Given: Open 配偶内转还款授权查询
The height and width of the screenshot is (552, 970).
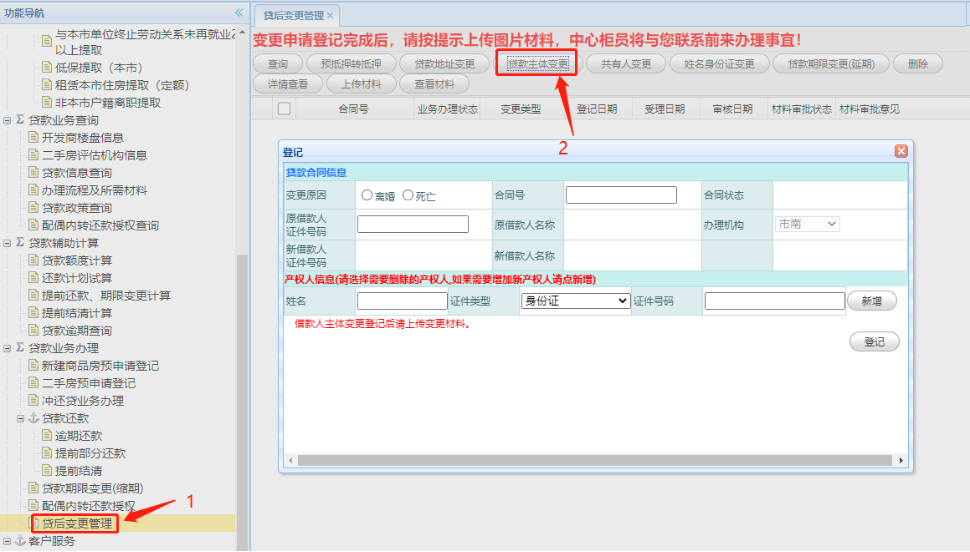Looking at the screenshot, I should (x=100, y=225).
